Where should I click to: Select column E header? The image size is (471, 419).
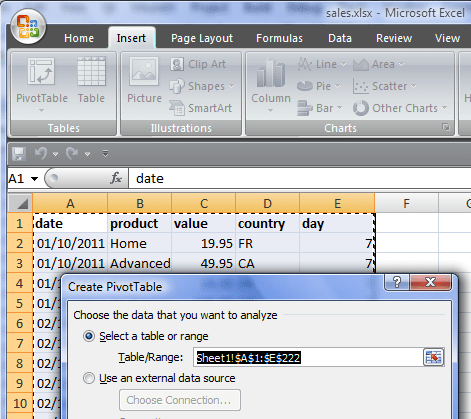pos(337,203)
